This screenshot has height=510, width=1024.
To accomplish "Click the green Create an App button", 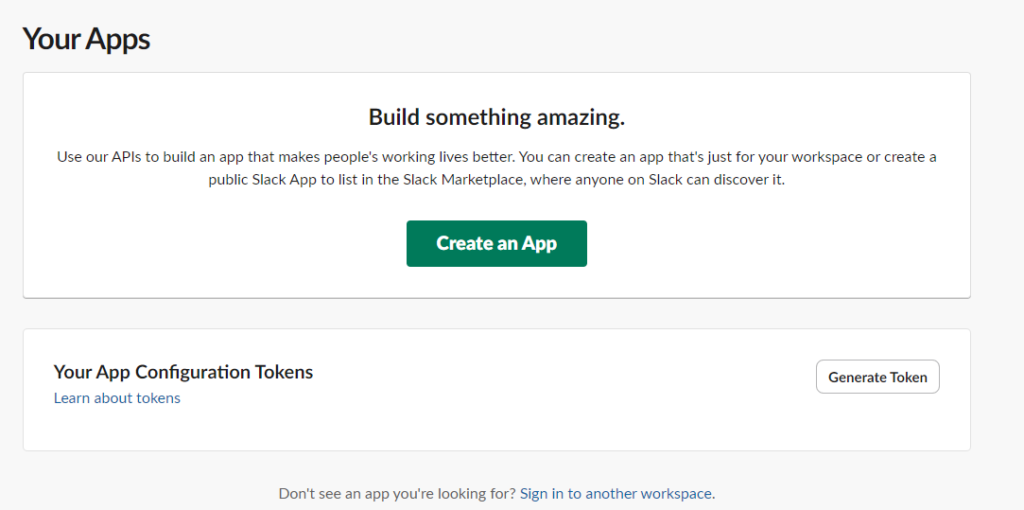I will coord(496,244).
